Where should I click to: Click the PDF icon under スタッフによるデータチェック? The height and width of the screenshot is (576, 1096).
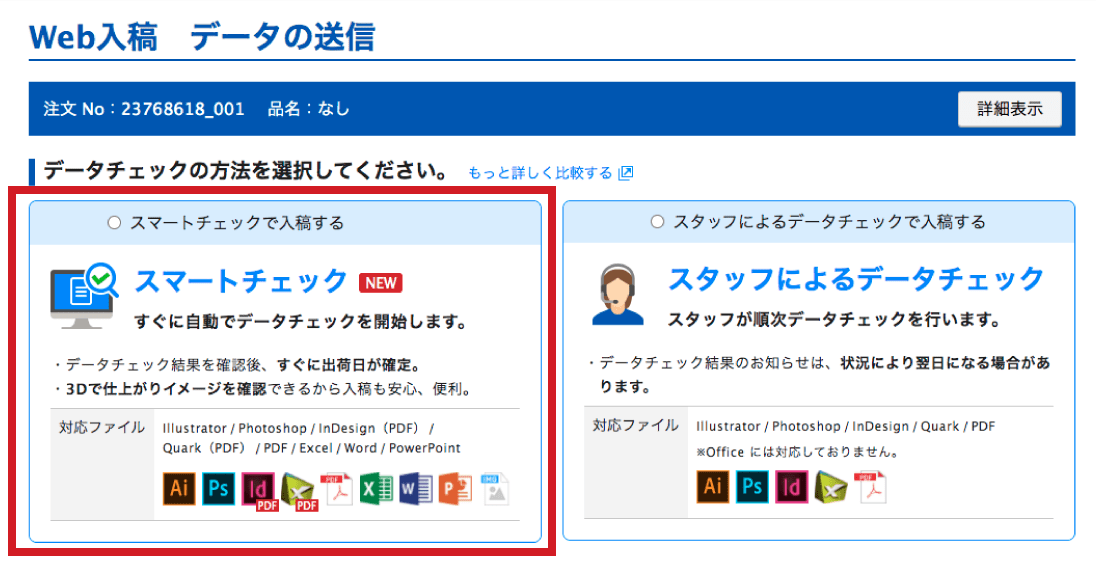[x=870, y=487]
